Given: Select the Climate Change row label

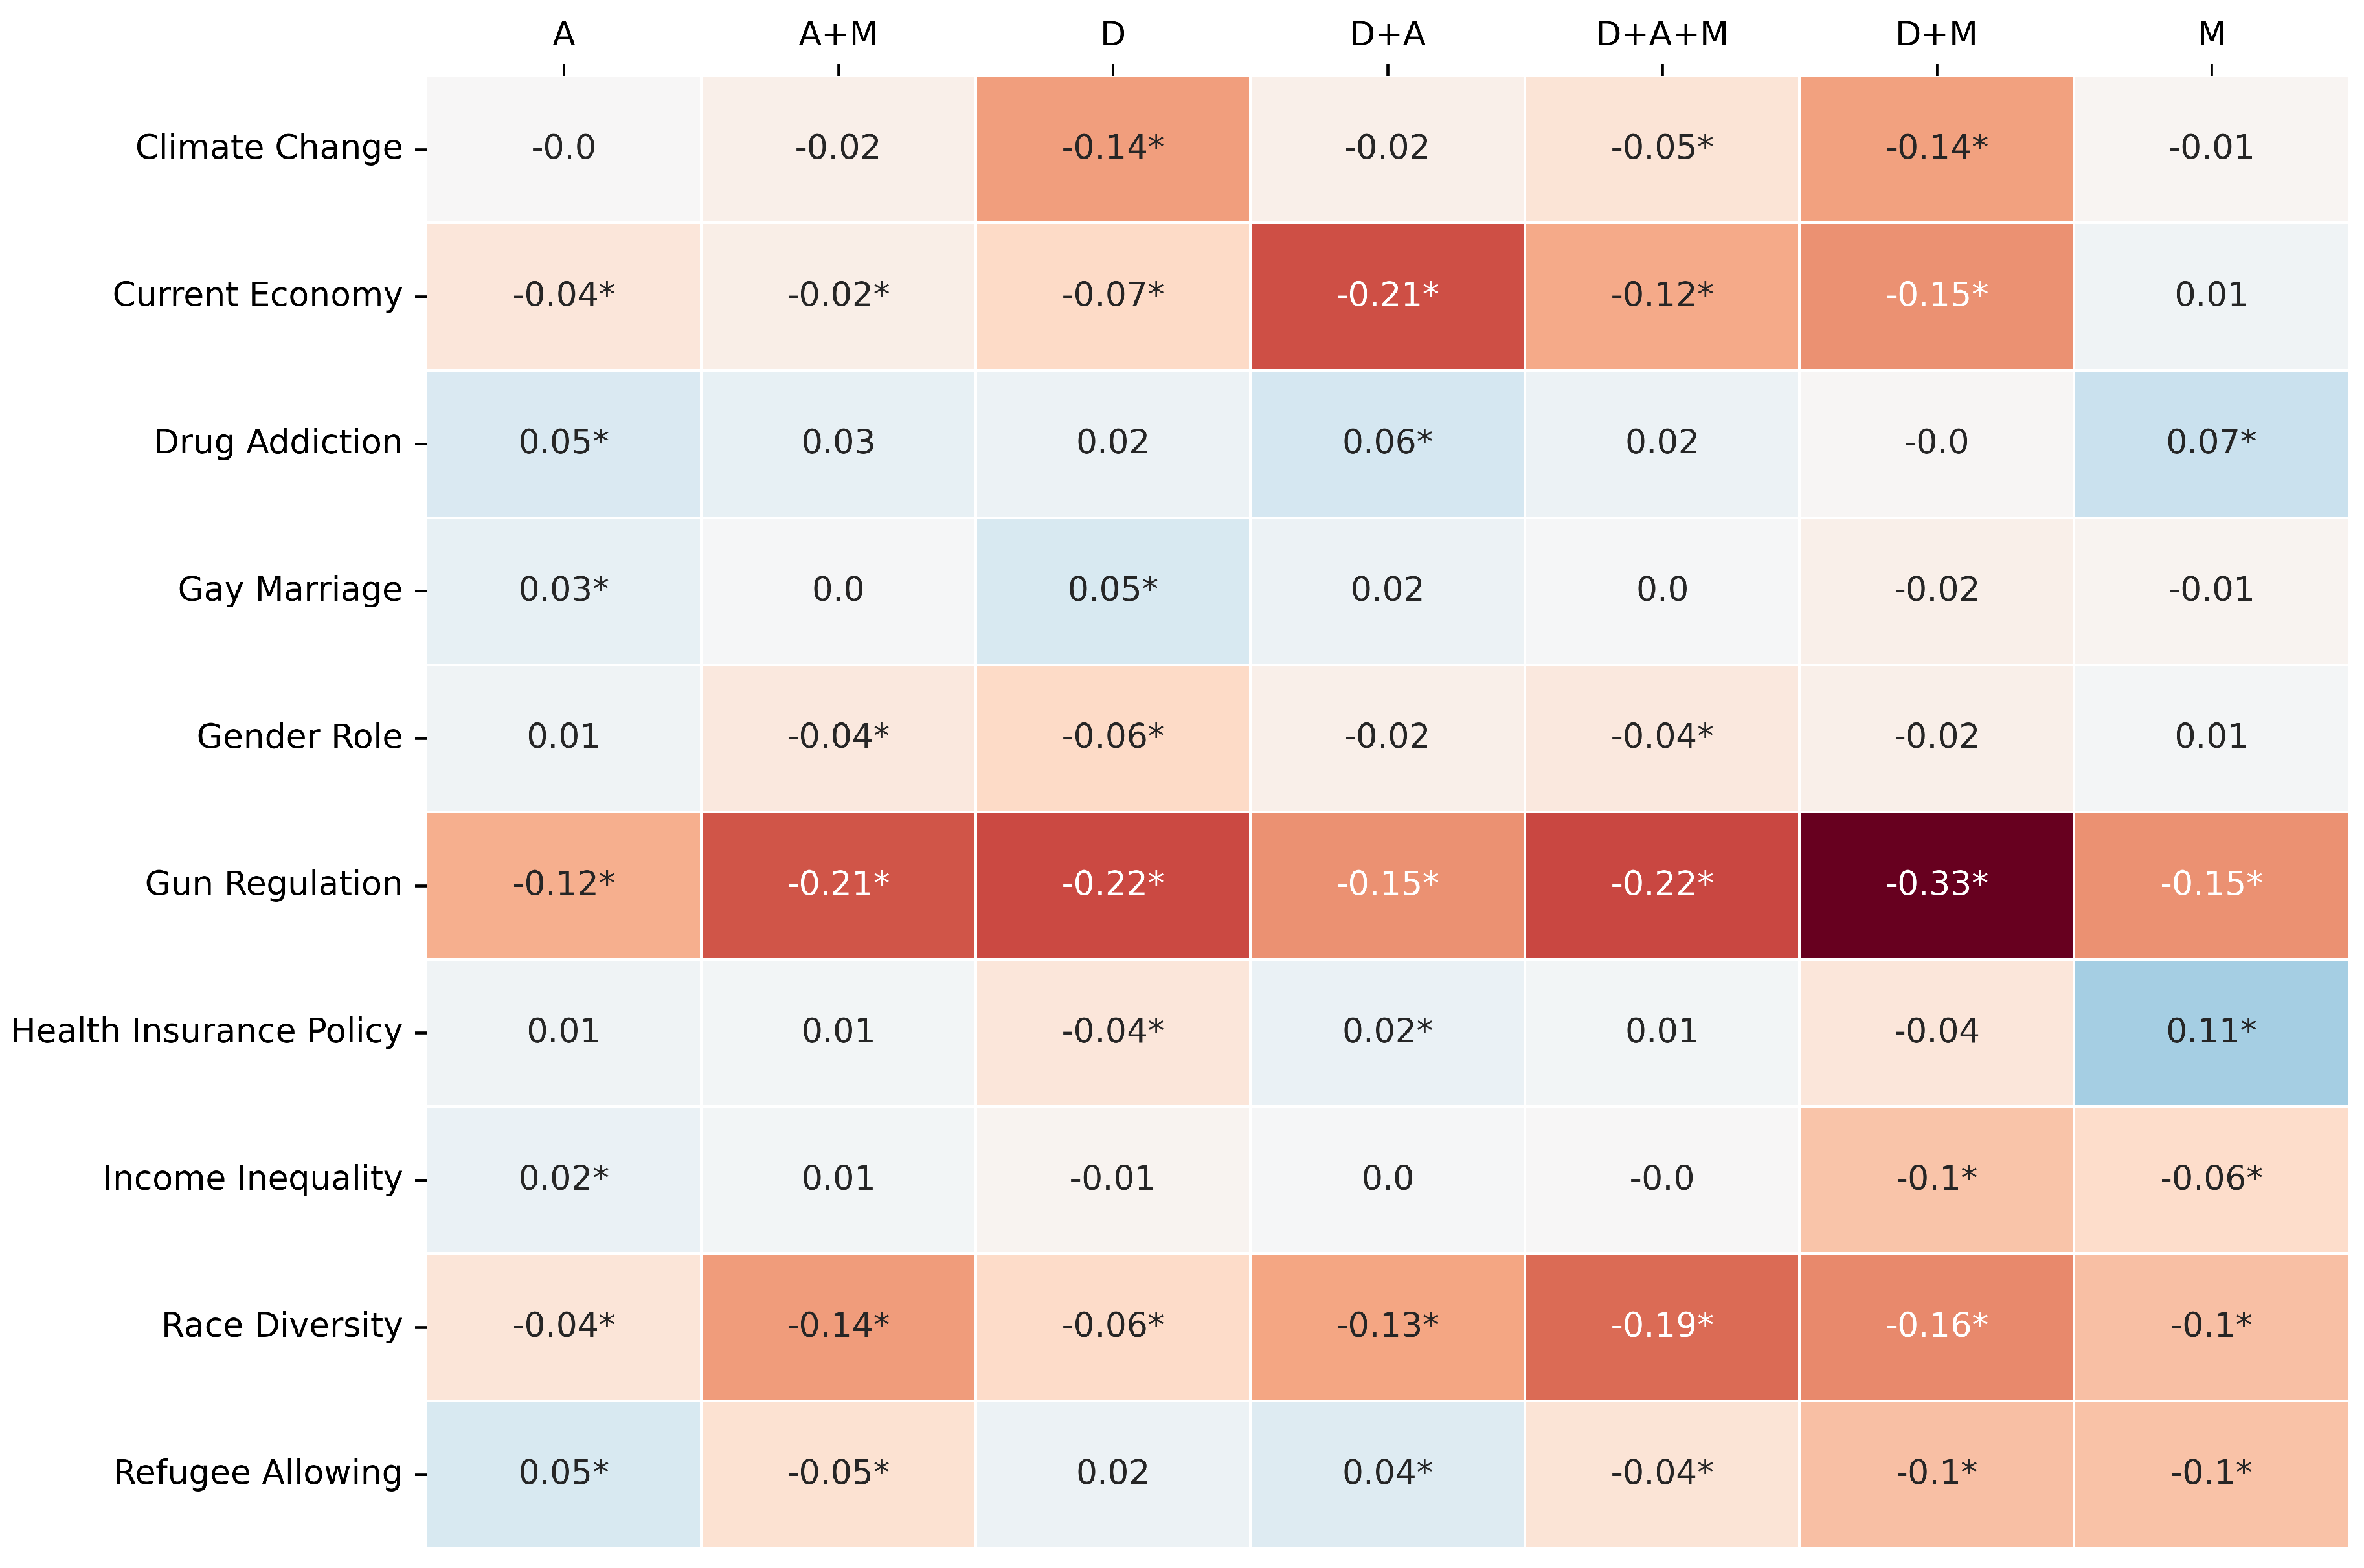Looking at the screenshot, I should click(x=268, y=148).
